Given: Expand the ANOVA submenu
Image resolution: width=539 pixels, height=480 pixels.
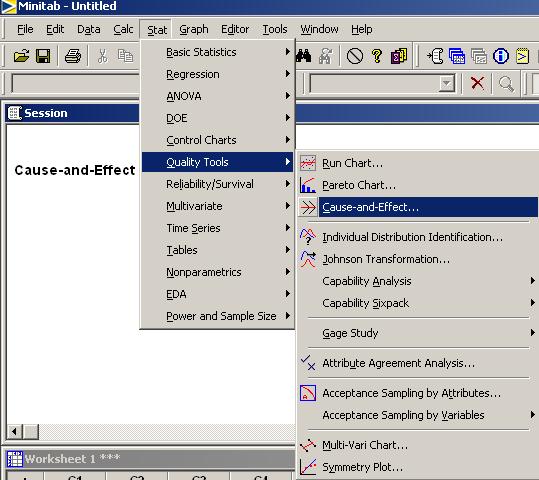Looking at the screenshot, I should [x=218, y=96].
